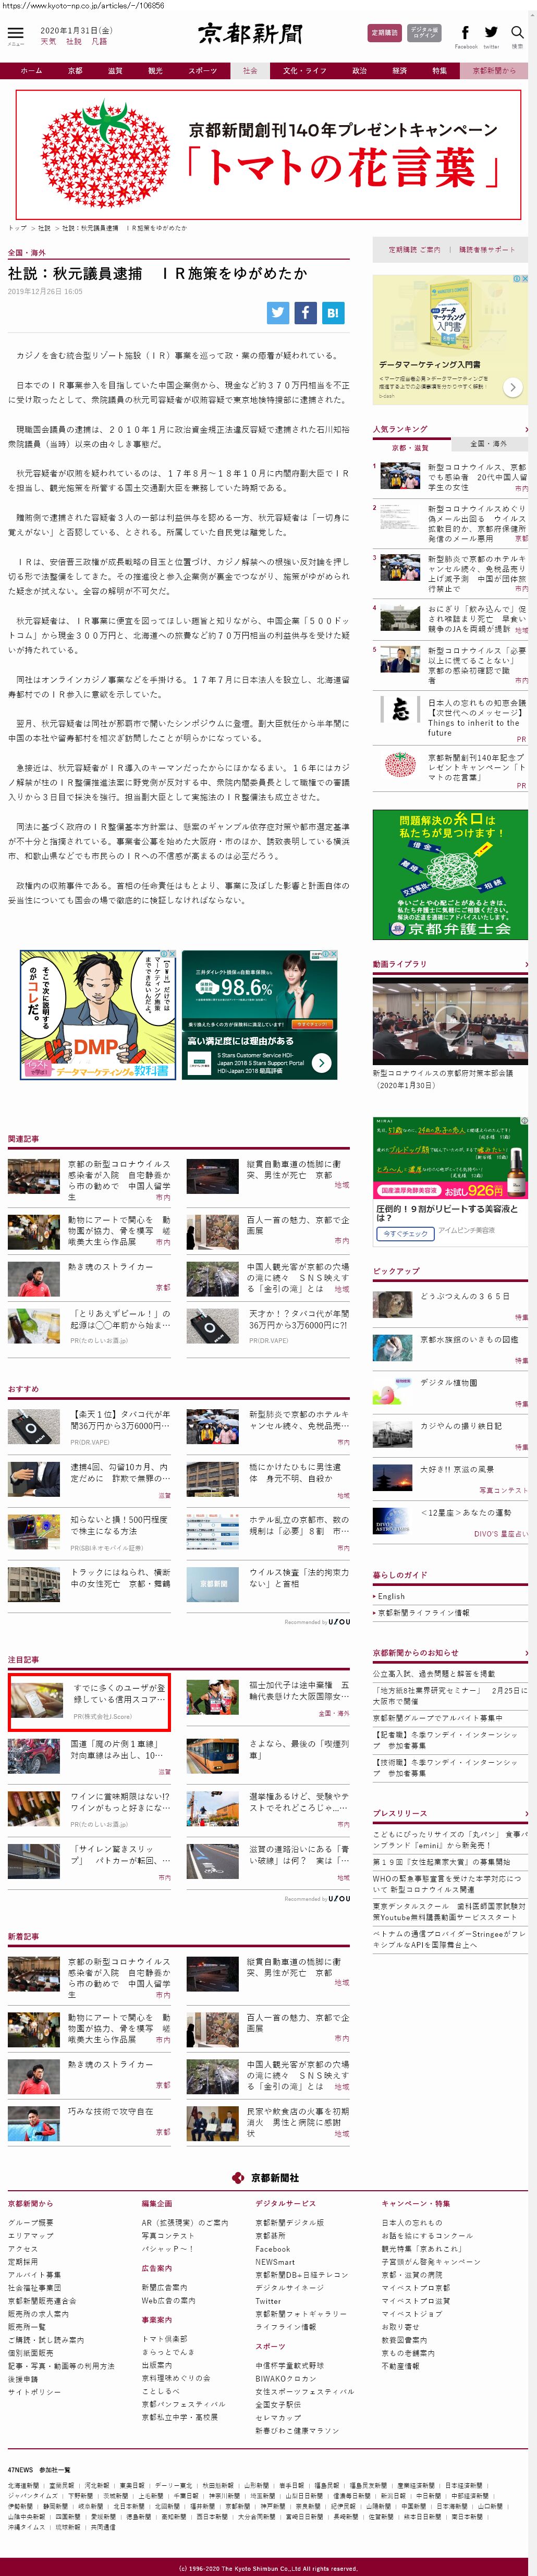The image size is (537, 2576).
Task: Expand プレスリリース section arrow
Action: tap(526, 1813)
